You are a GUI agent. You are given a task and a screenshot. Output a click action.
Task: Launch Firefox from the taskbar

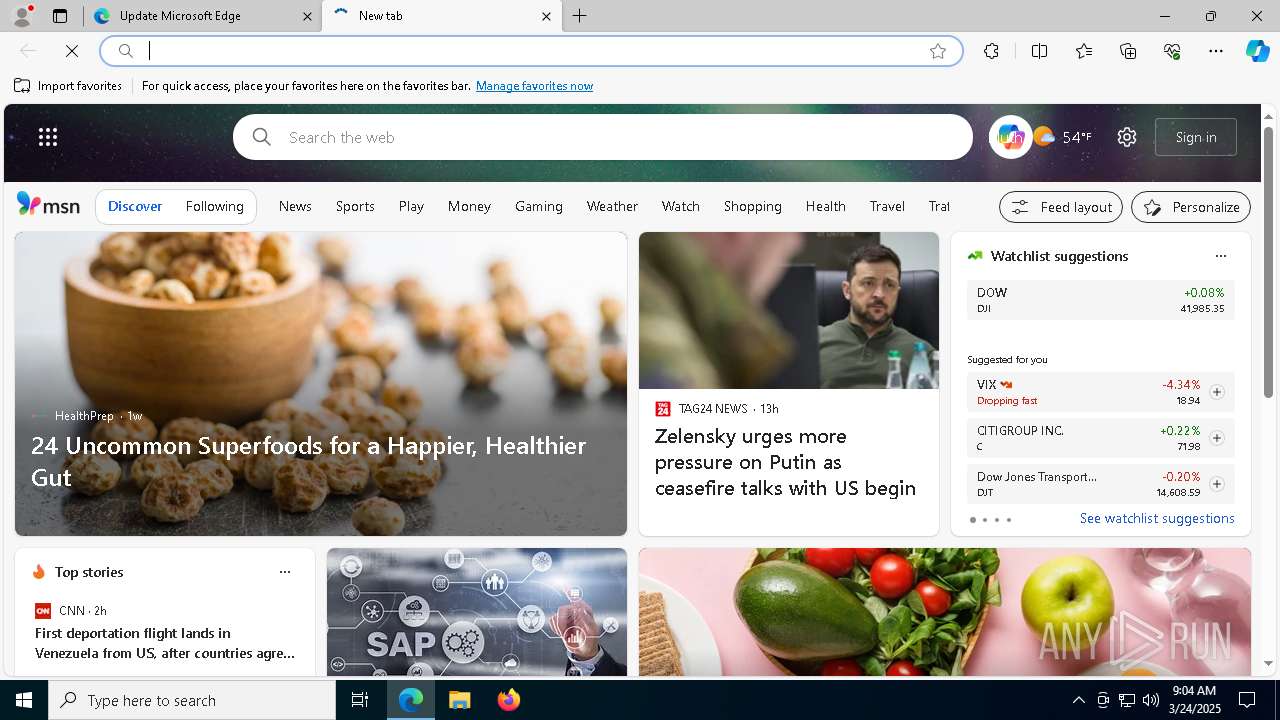[x=508, y=700]
